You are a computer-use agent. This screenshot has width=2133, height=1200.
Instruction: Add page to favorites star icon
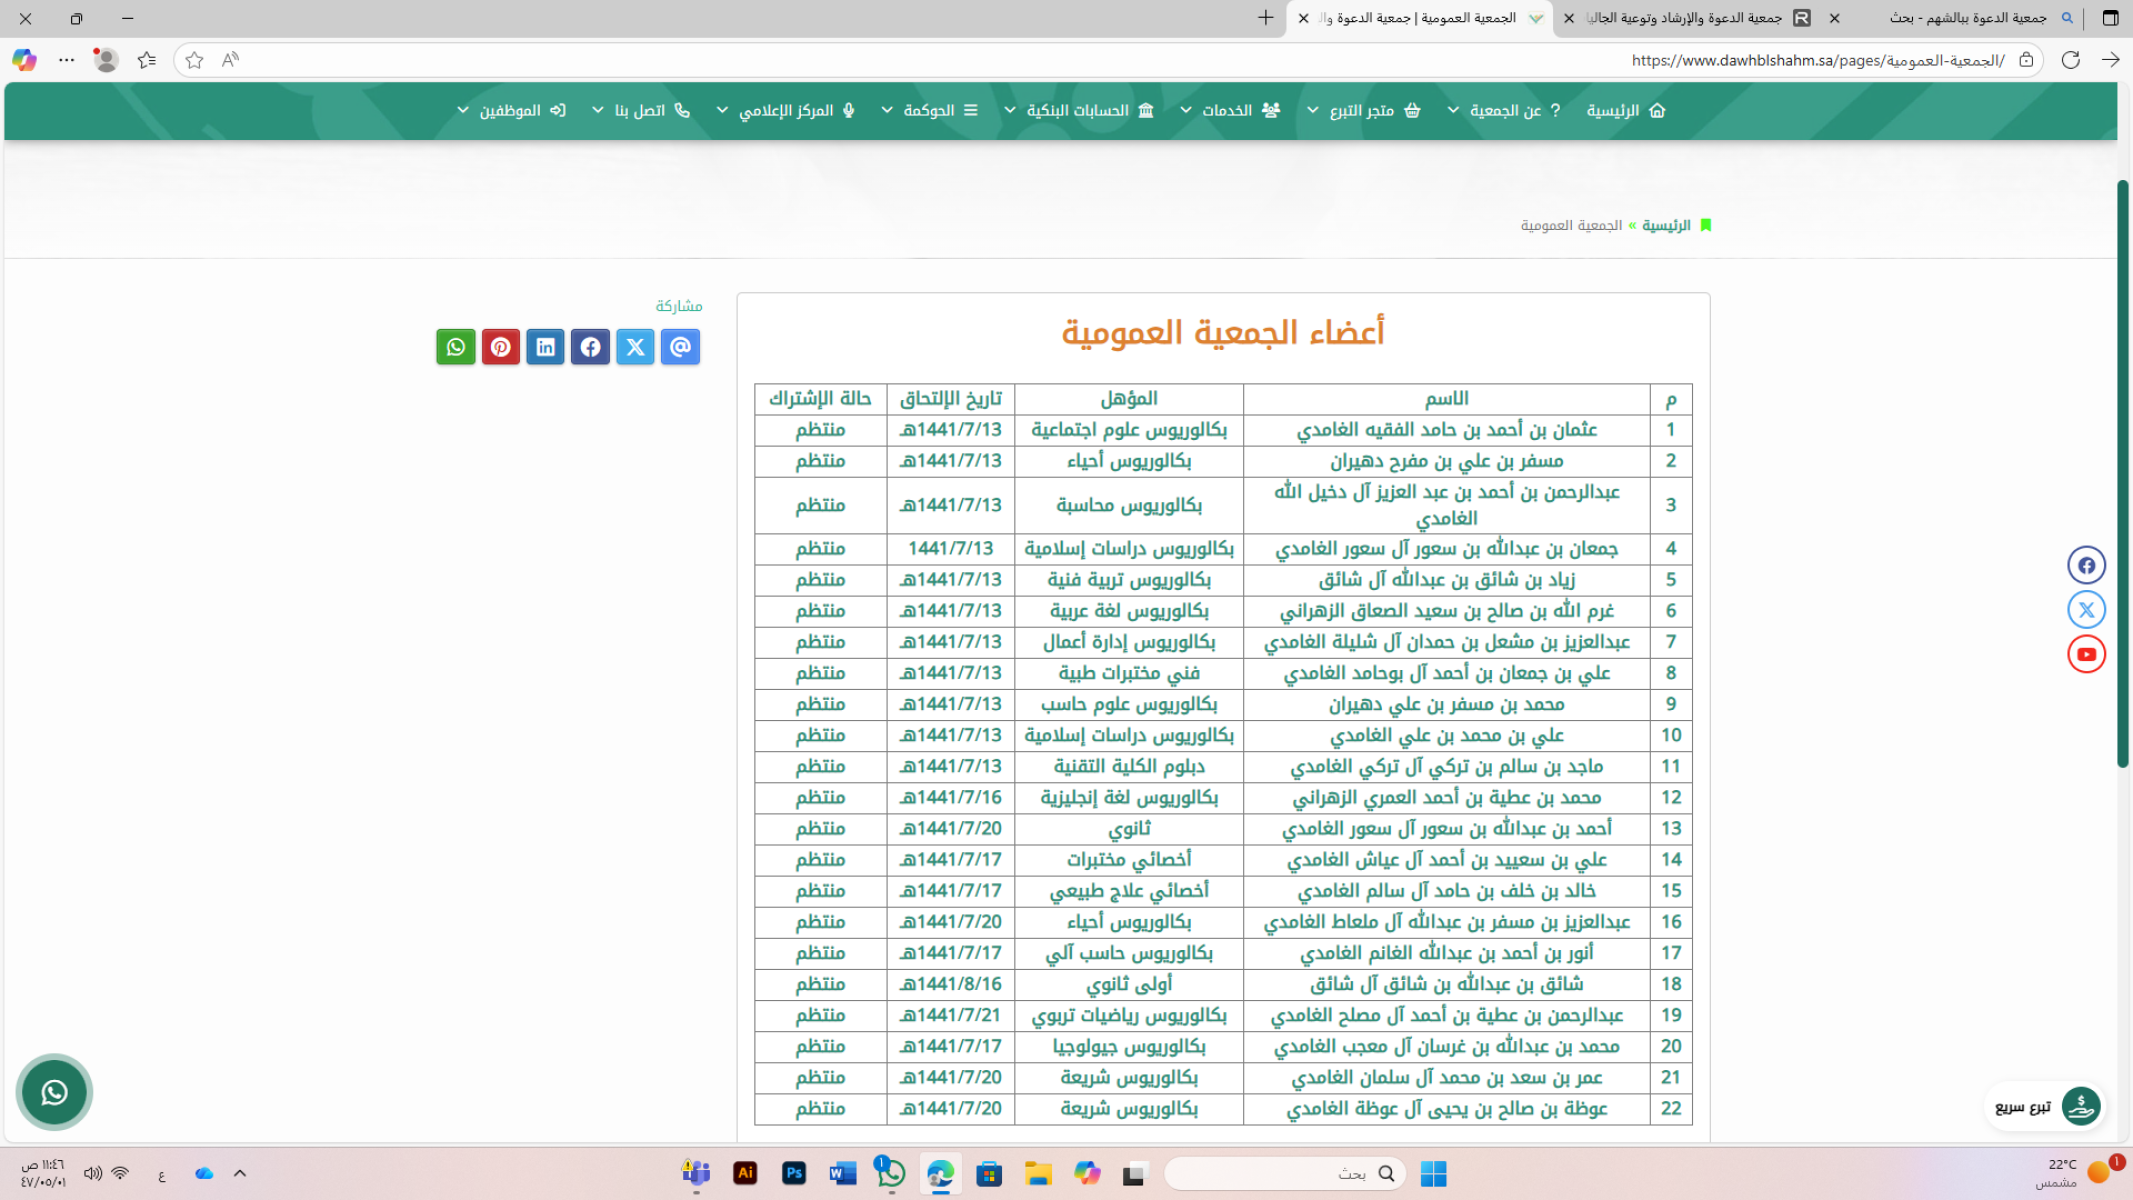tap(194, 60)
